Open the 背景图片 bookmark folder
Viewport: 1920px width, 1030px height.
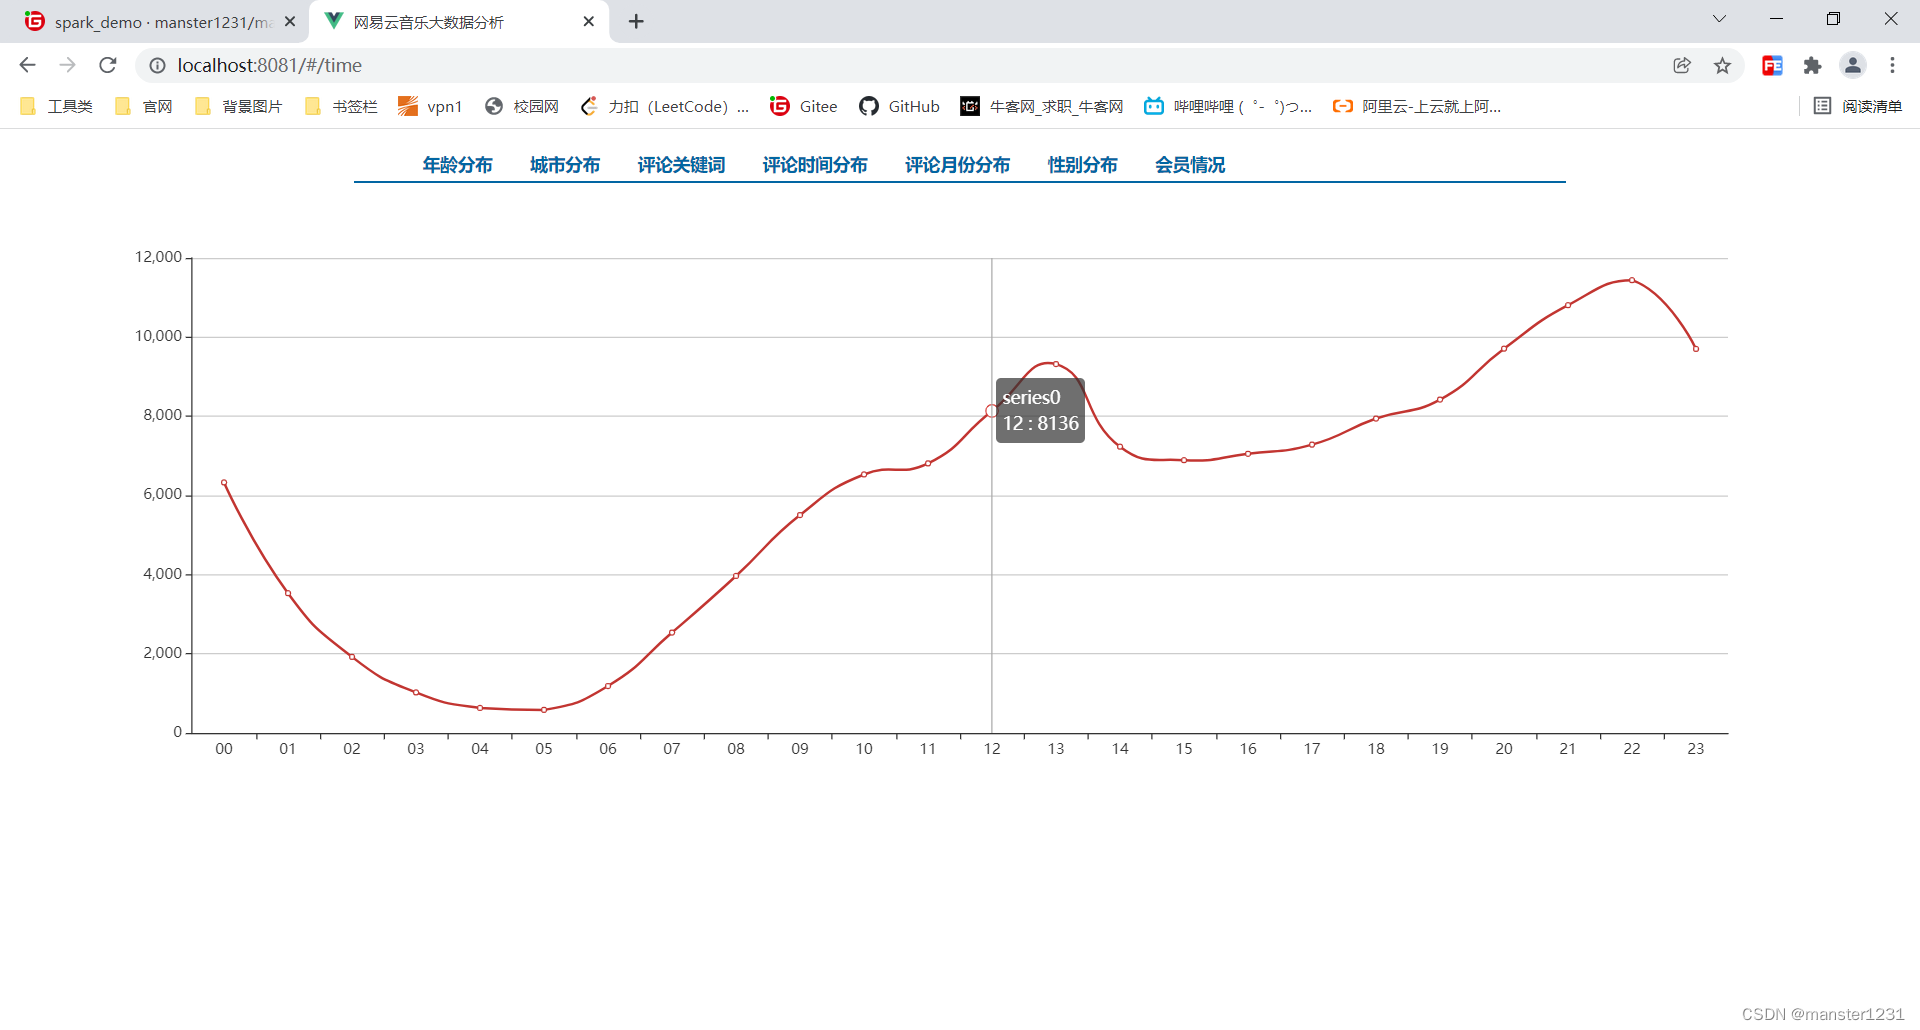[238, 106]
